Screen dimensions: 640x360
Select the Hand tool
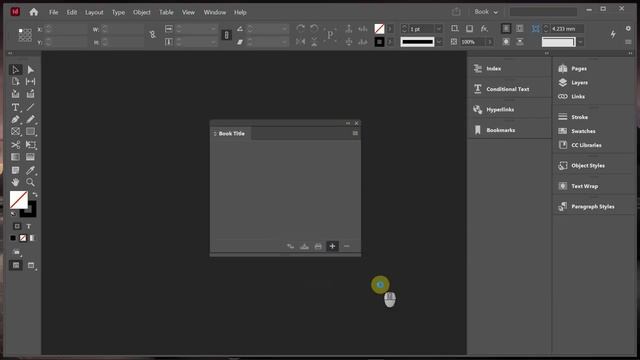click(x=16, y=182)
